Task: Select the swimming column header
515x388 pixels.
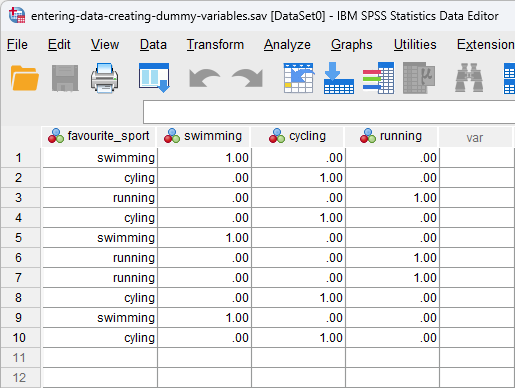Action: click(x=203, y=137)
